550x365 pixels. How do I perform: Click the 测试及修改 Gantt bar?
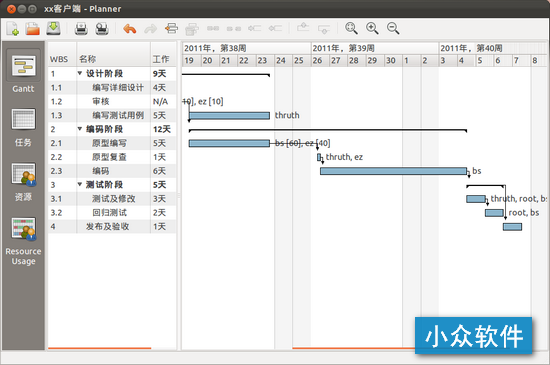pyautogui.click(x=476, y=199)
